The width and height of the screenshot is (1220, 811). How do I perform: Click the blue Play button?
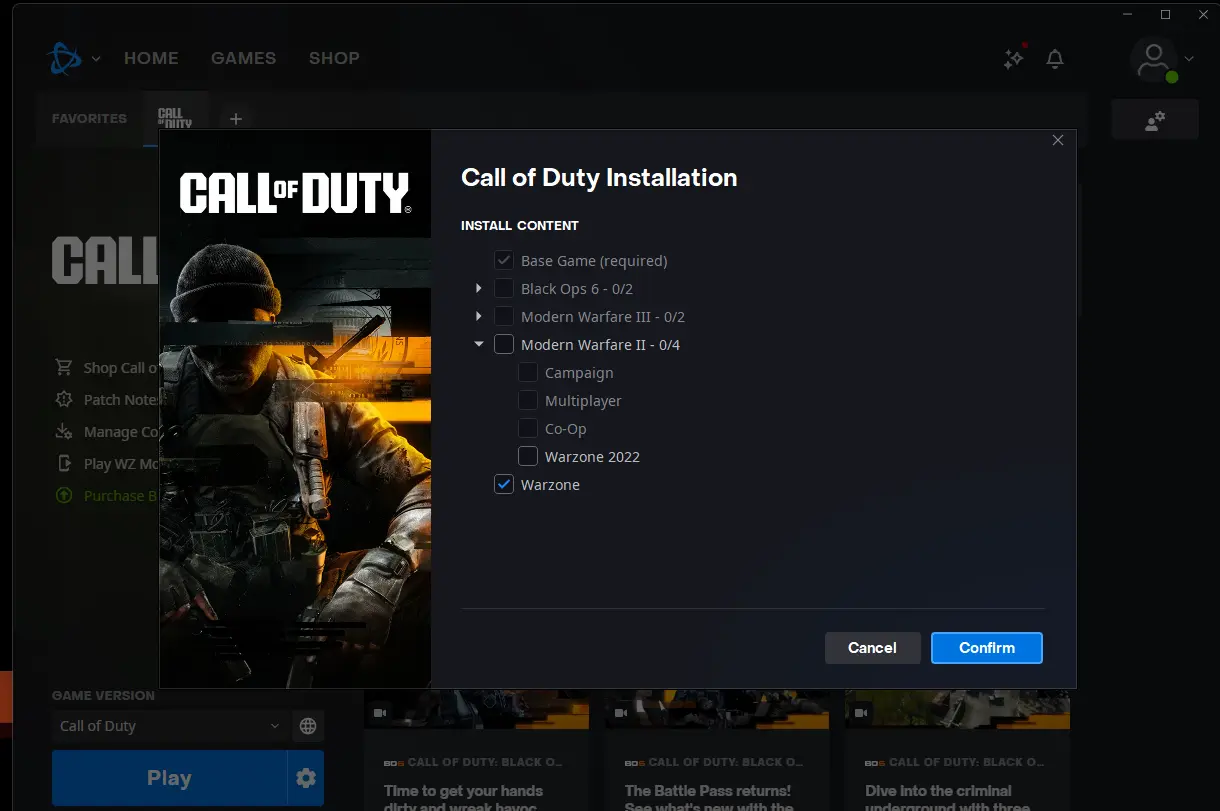tap(169, 778)
